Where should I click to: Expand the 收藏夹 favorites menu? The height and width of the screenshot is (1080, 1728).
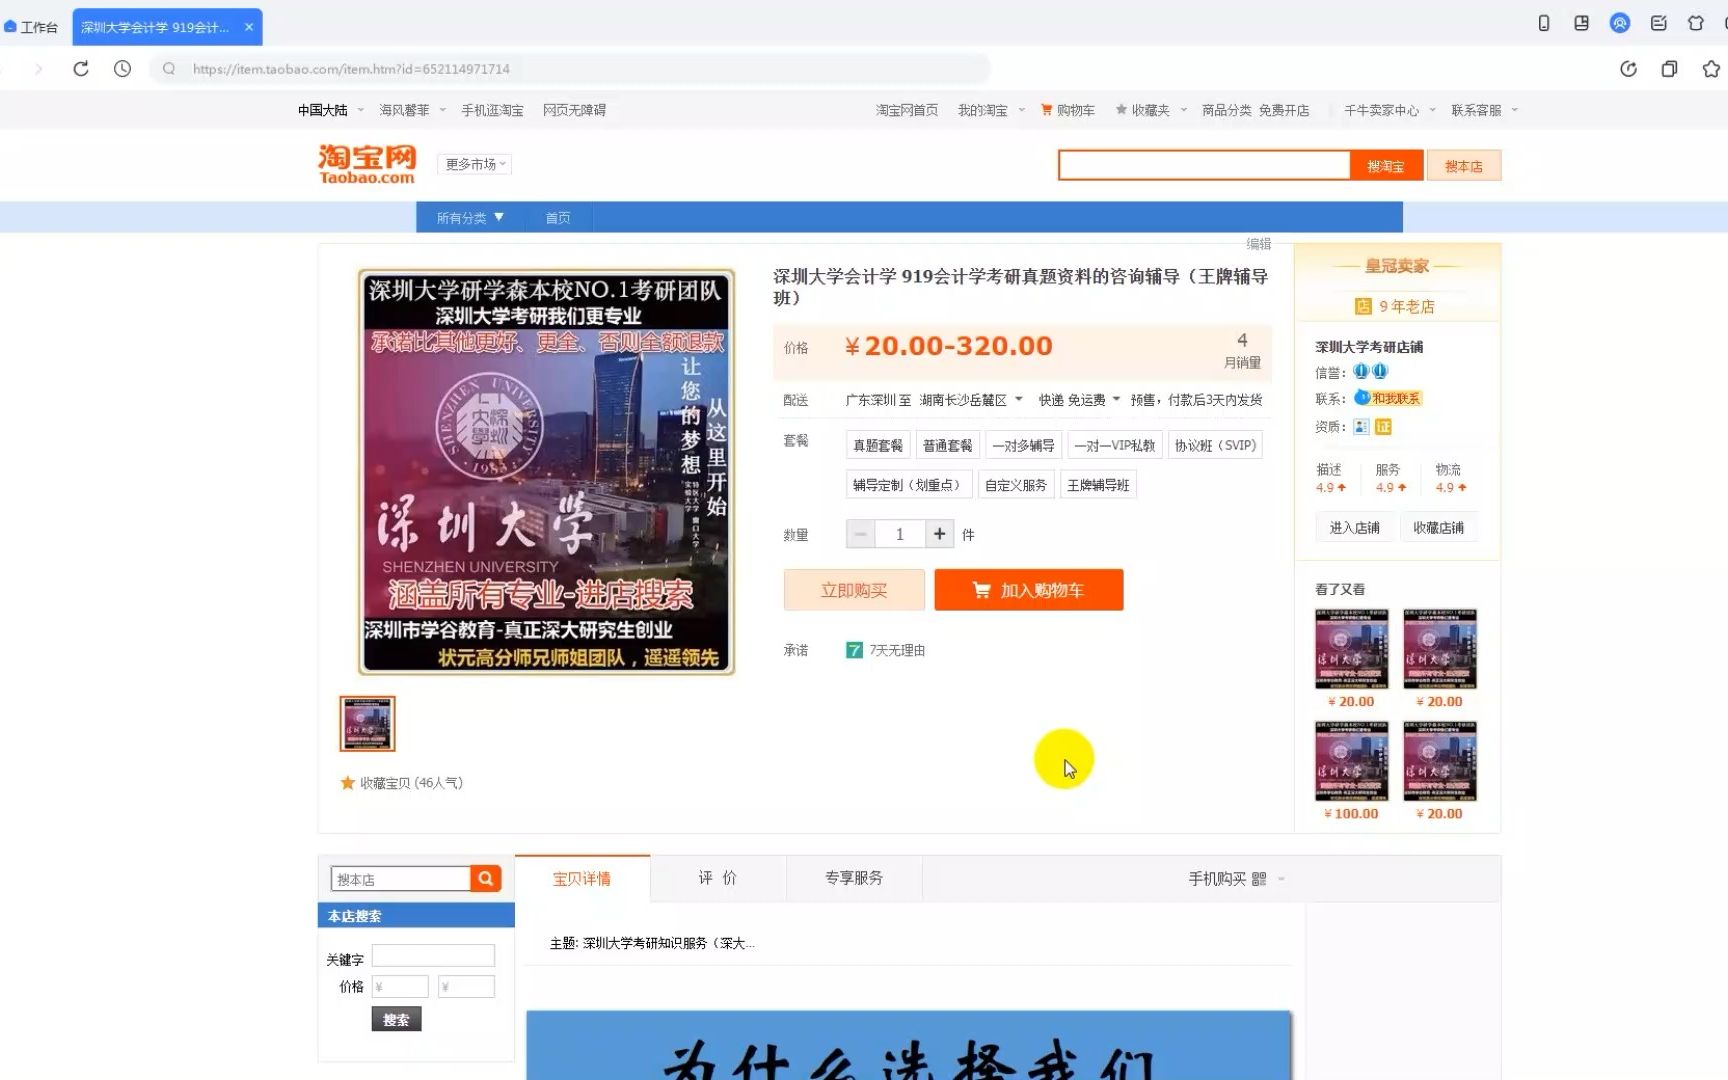click(1151, 110)
